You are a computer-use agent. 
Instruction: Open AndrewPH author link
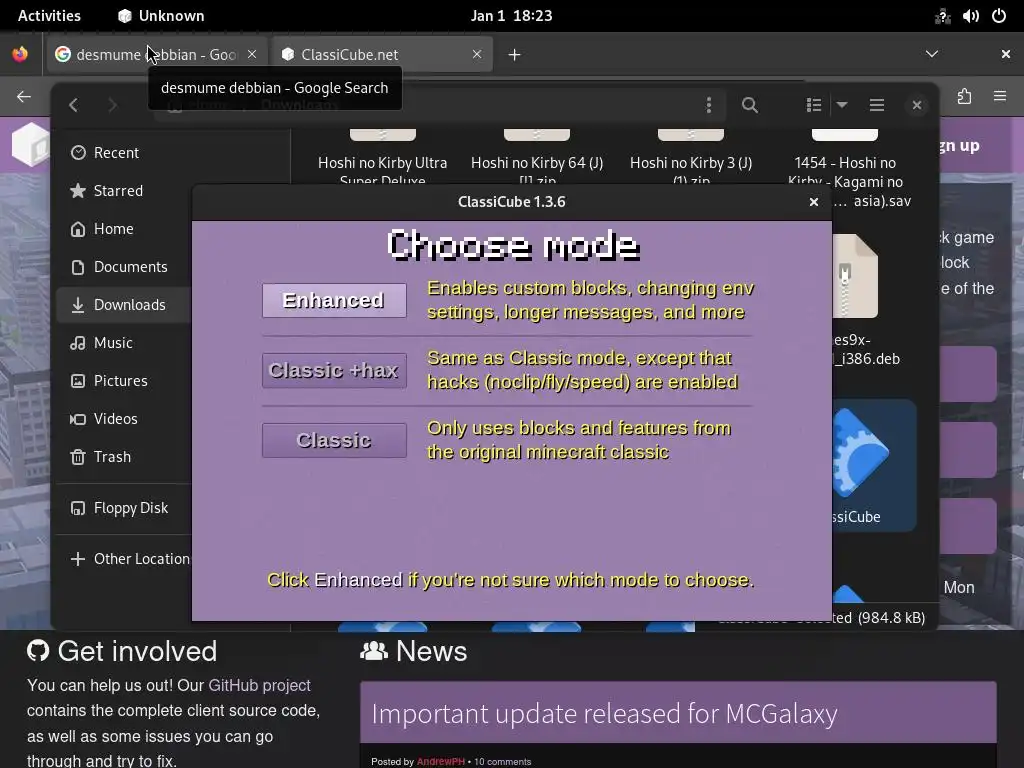click(x=441, y=761)
